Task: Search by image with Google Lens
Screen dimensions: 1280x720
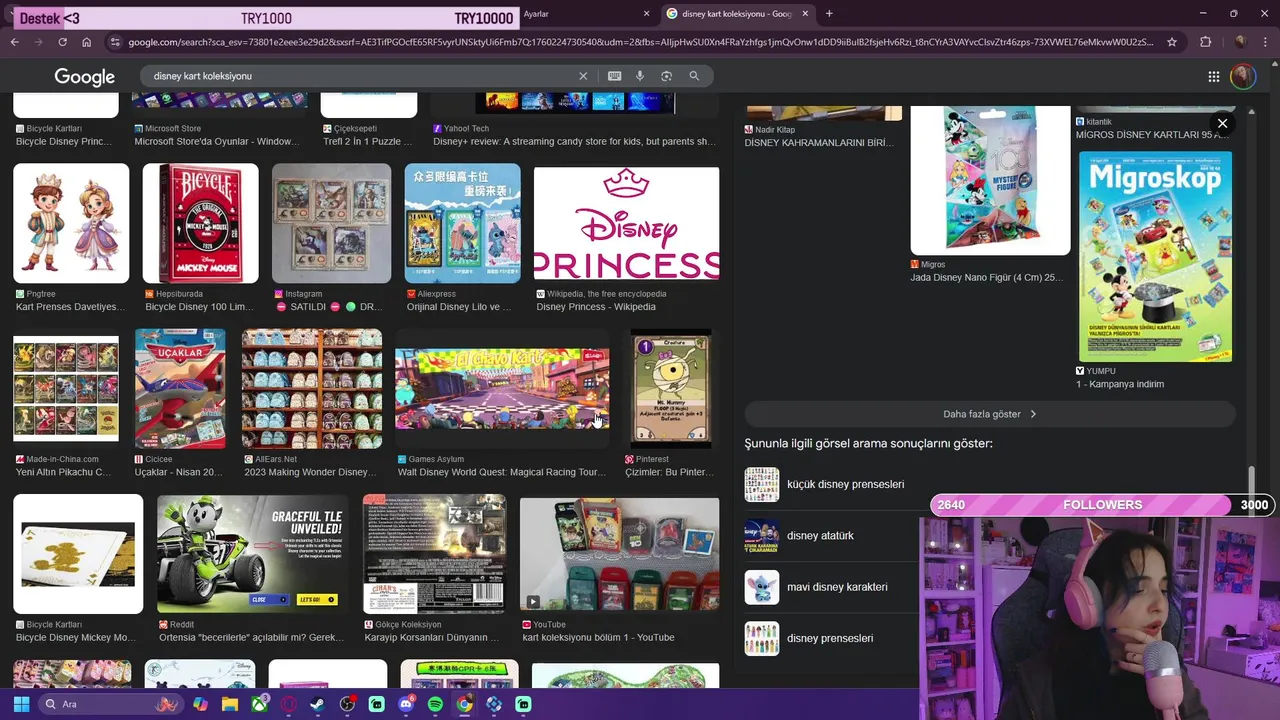Action: (x=666, y=76)
